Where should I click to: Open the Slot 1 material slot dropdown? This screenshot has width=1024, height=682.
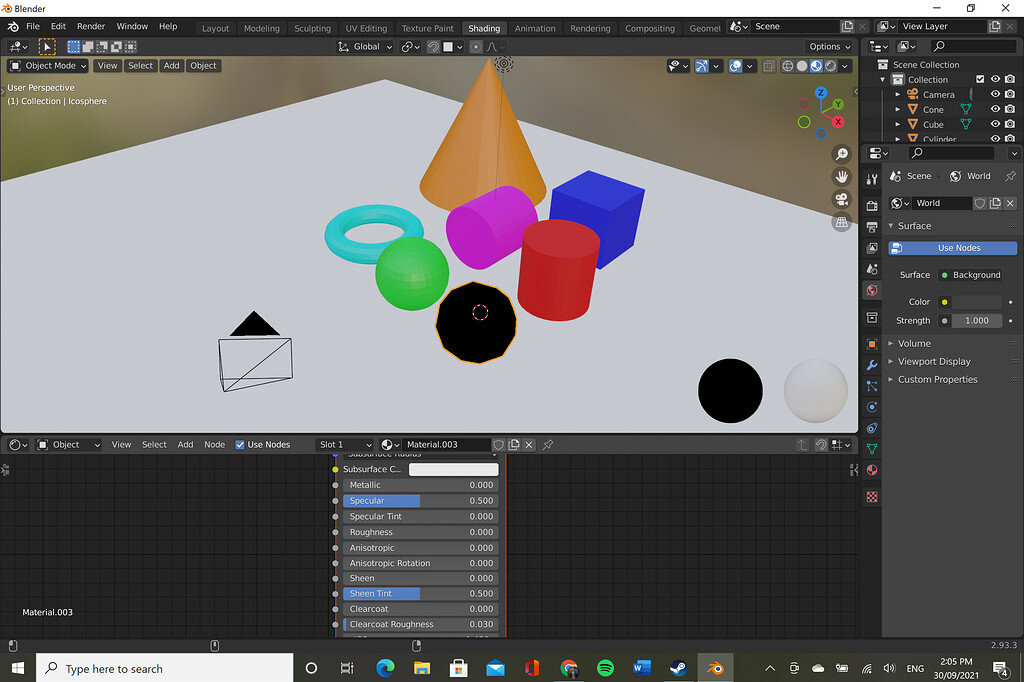(345, 444)
